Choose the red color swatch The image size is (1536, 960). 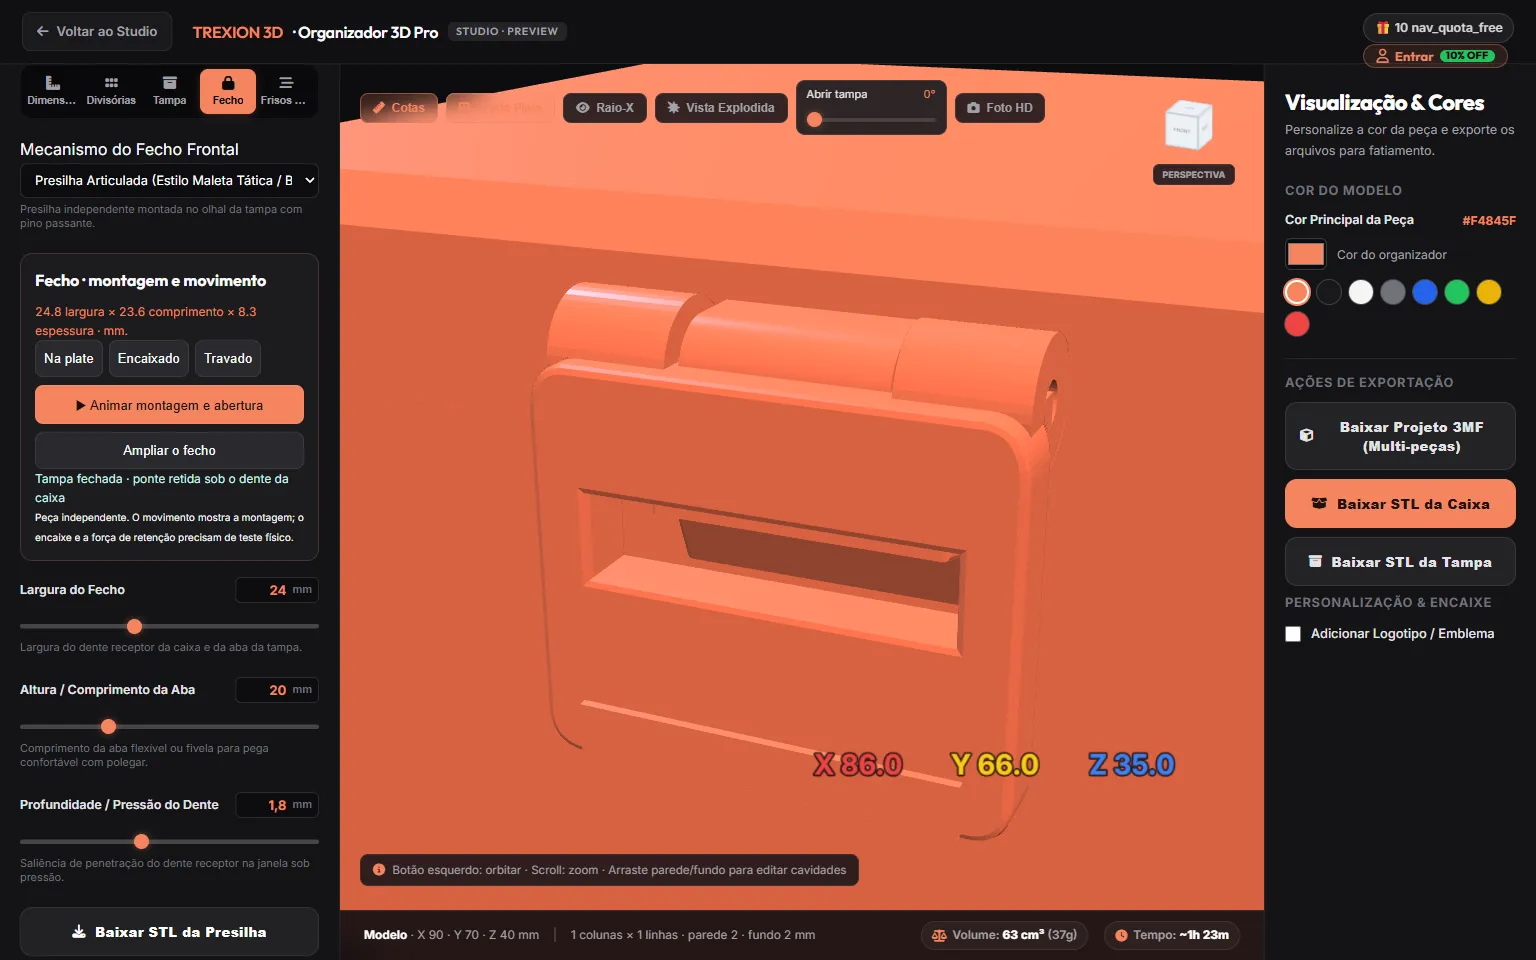1297,324
